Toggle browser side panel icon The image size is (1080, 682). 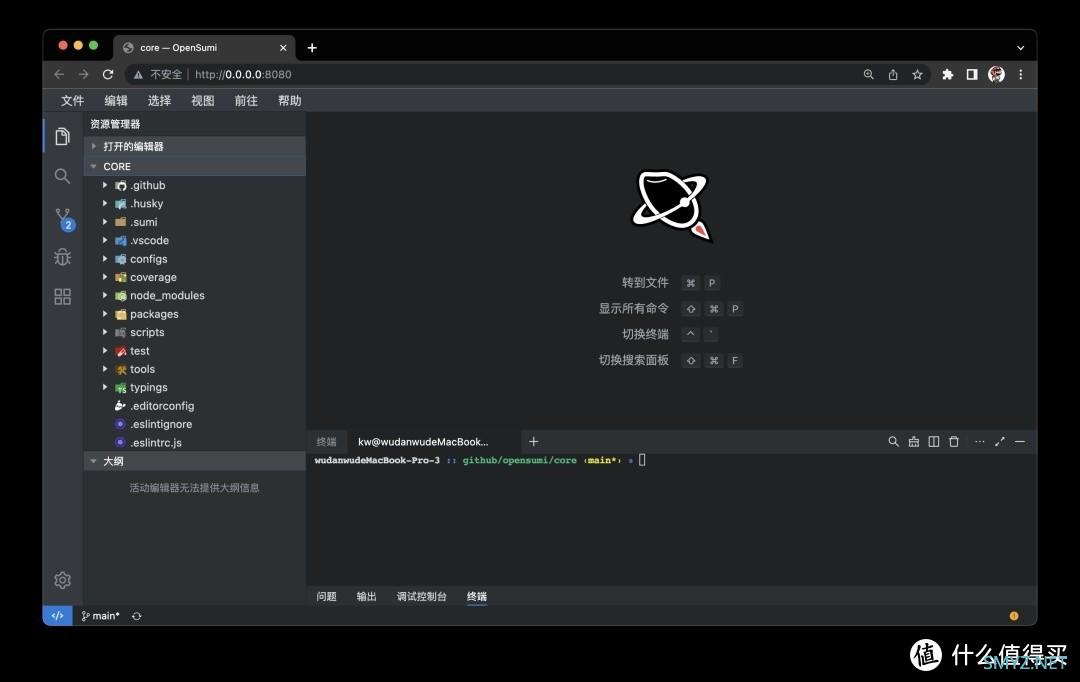tap(972, 74)
